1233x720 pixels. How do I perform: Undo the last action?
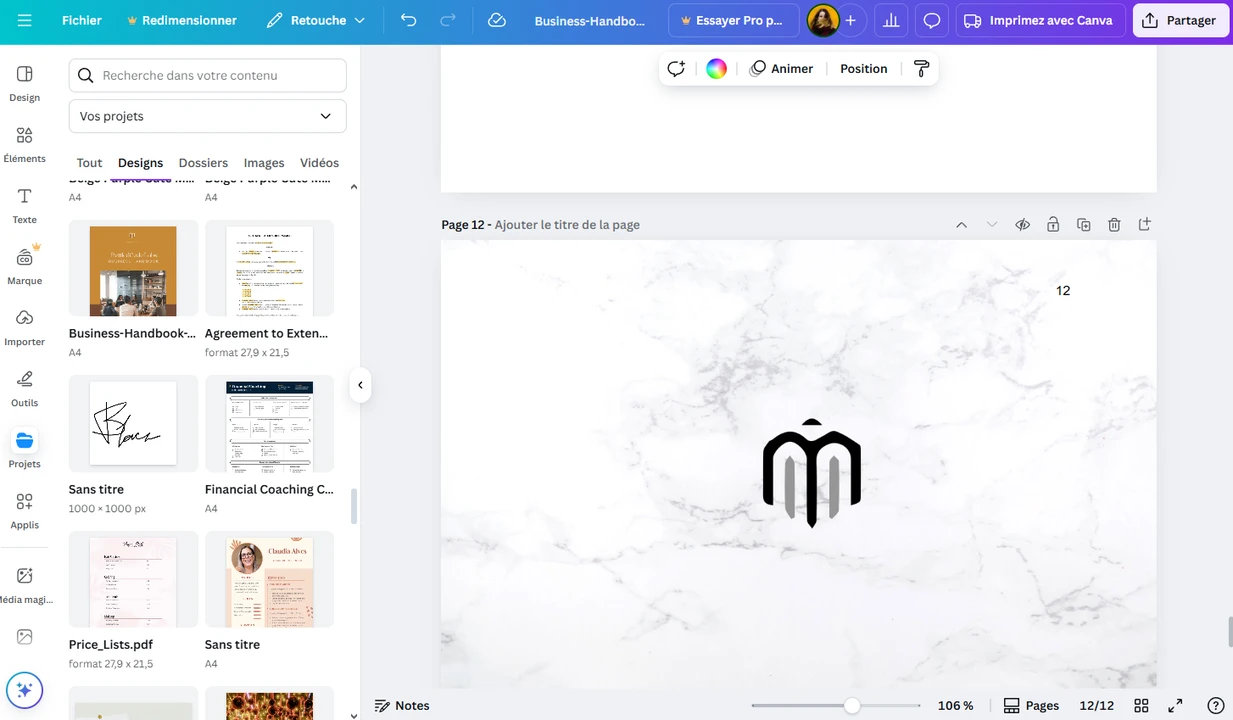408,20
